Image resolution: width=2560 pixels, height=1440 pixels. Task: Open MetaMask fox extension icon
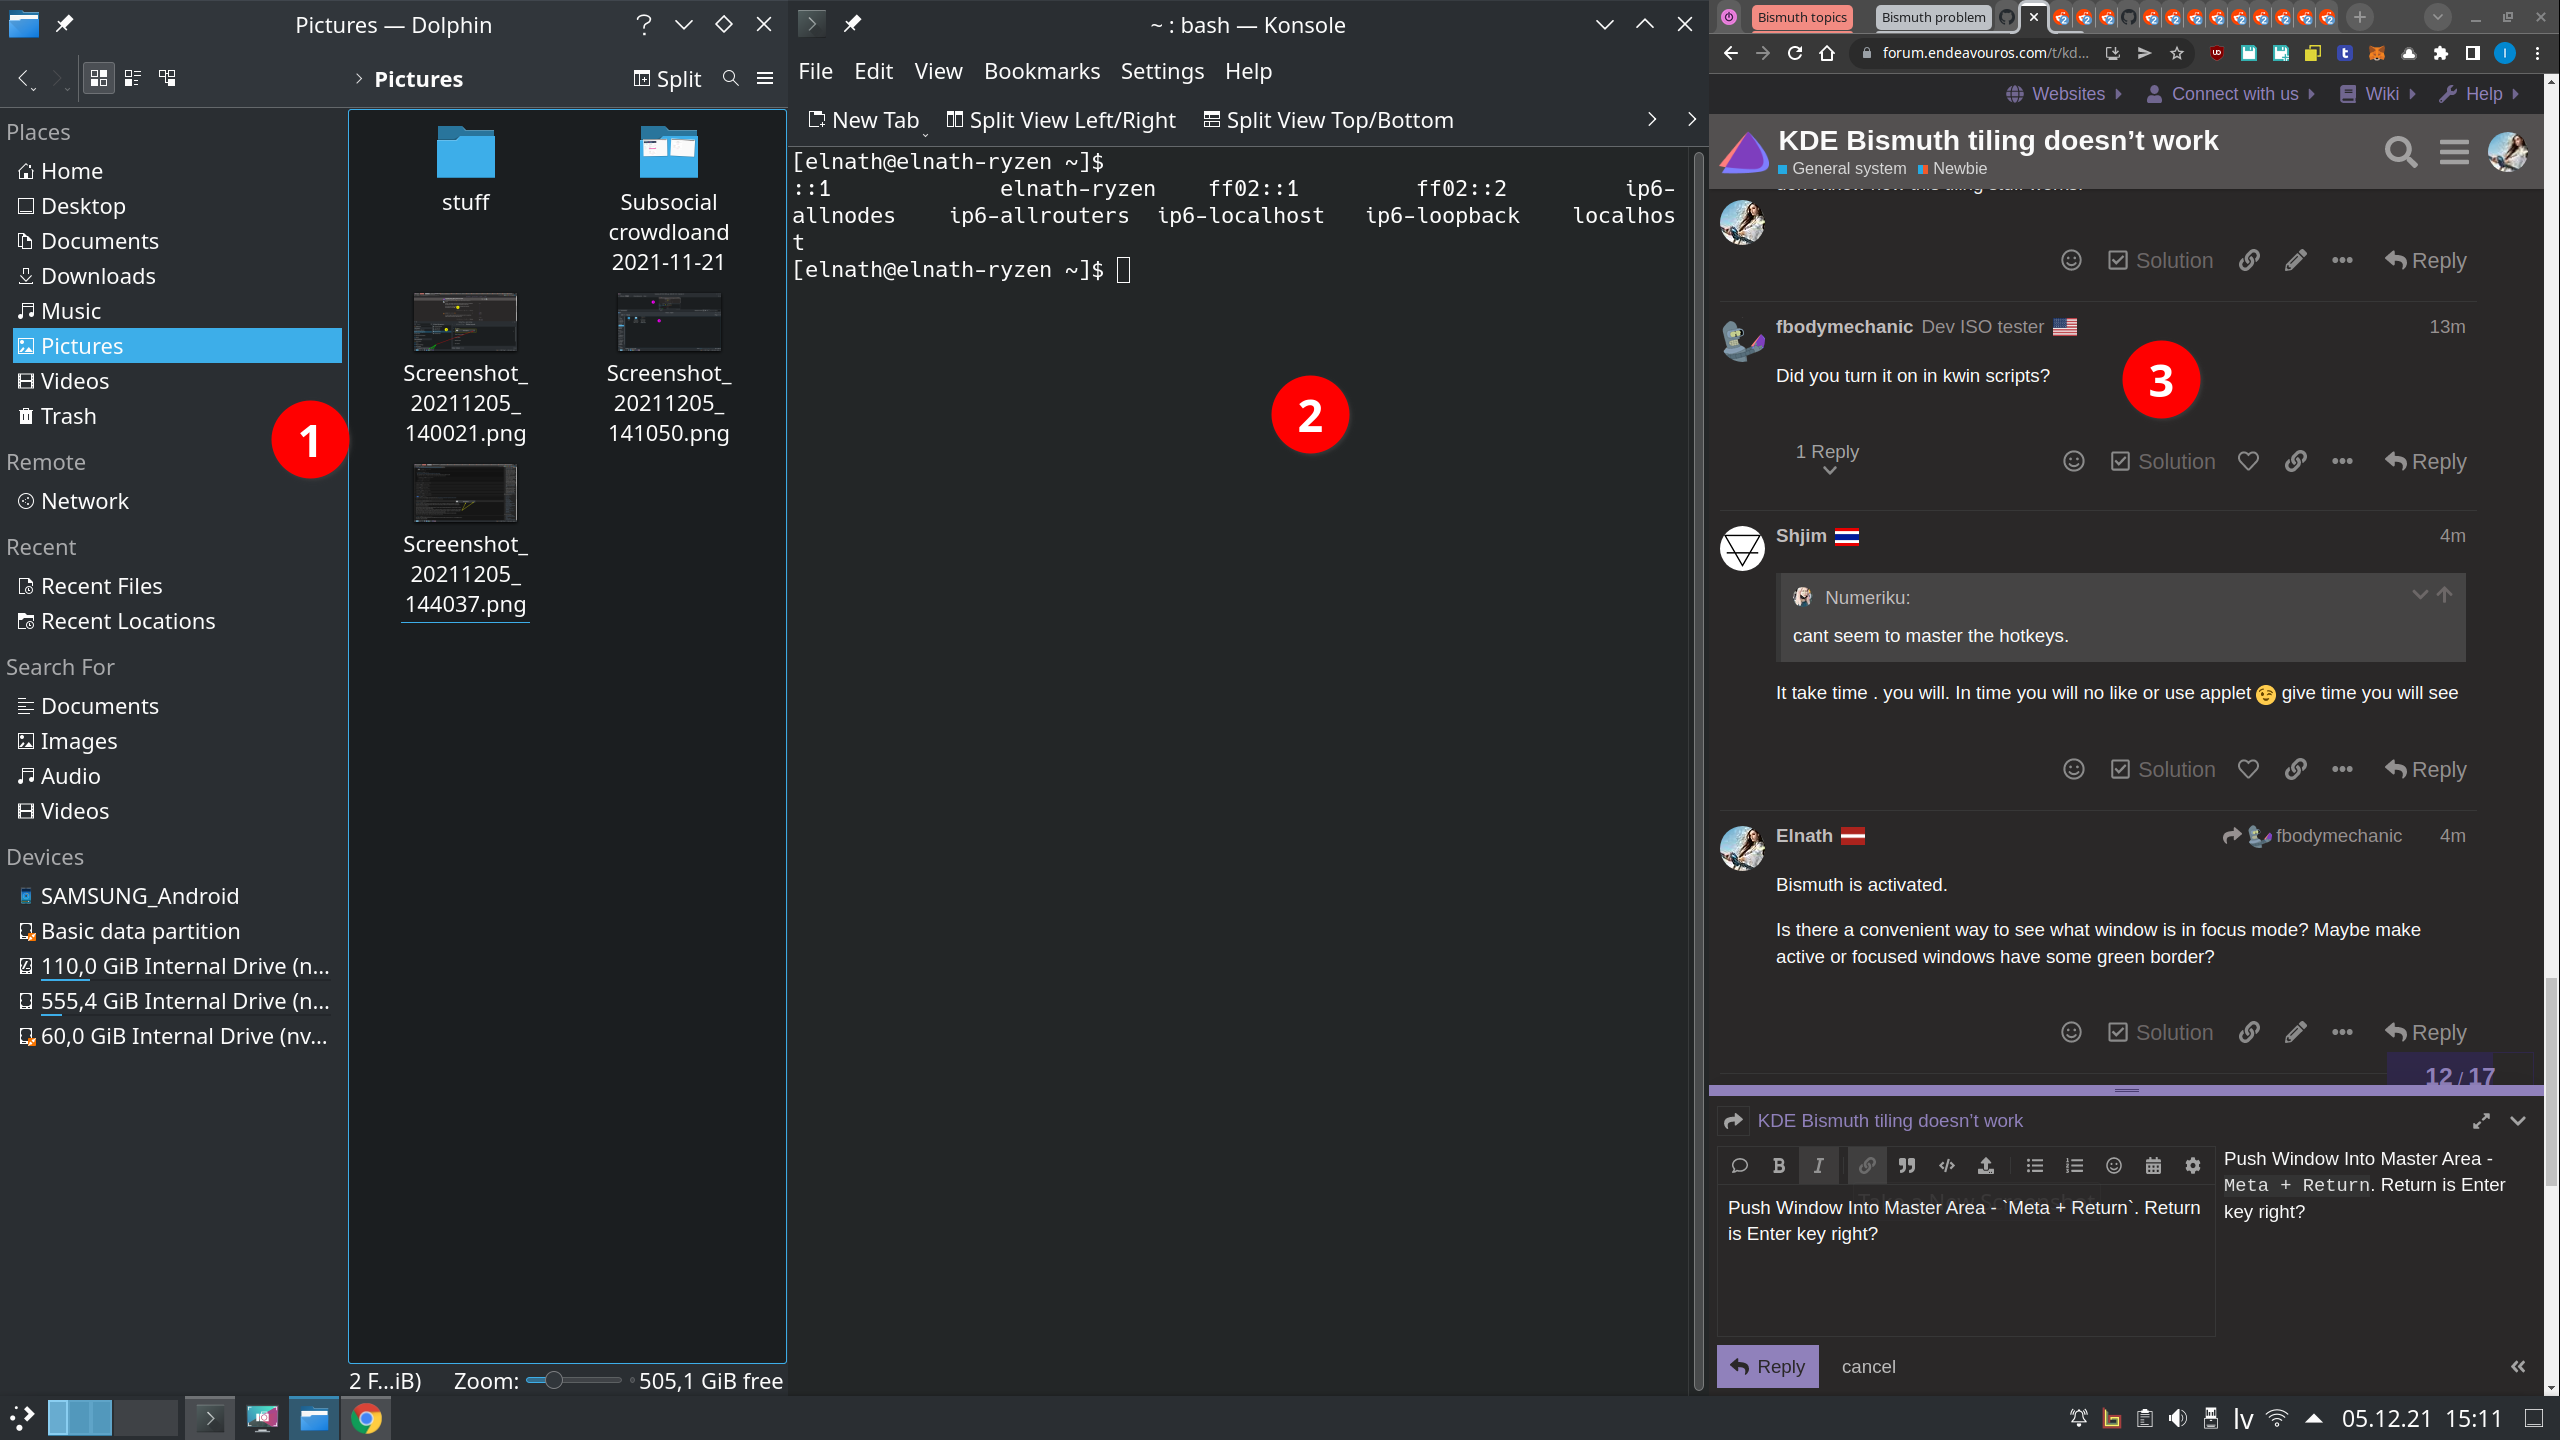pos(2377,53)
